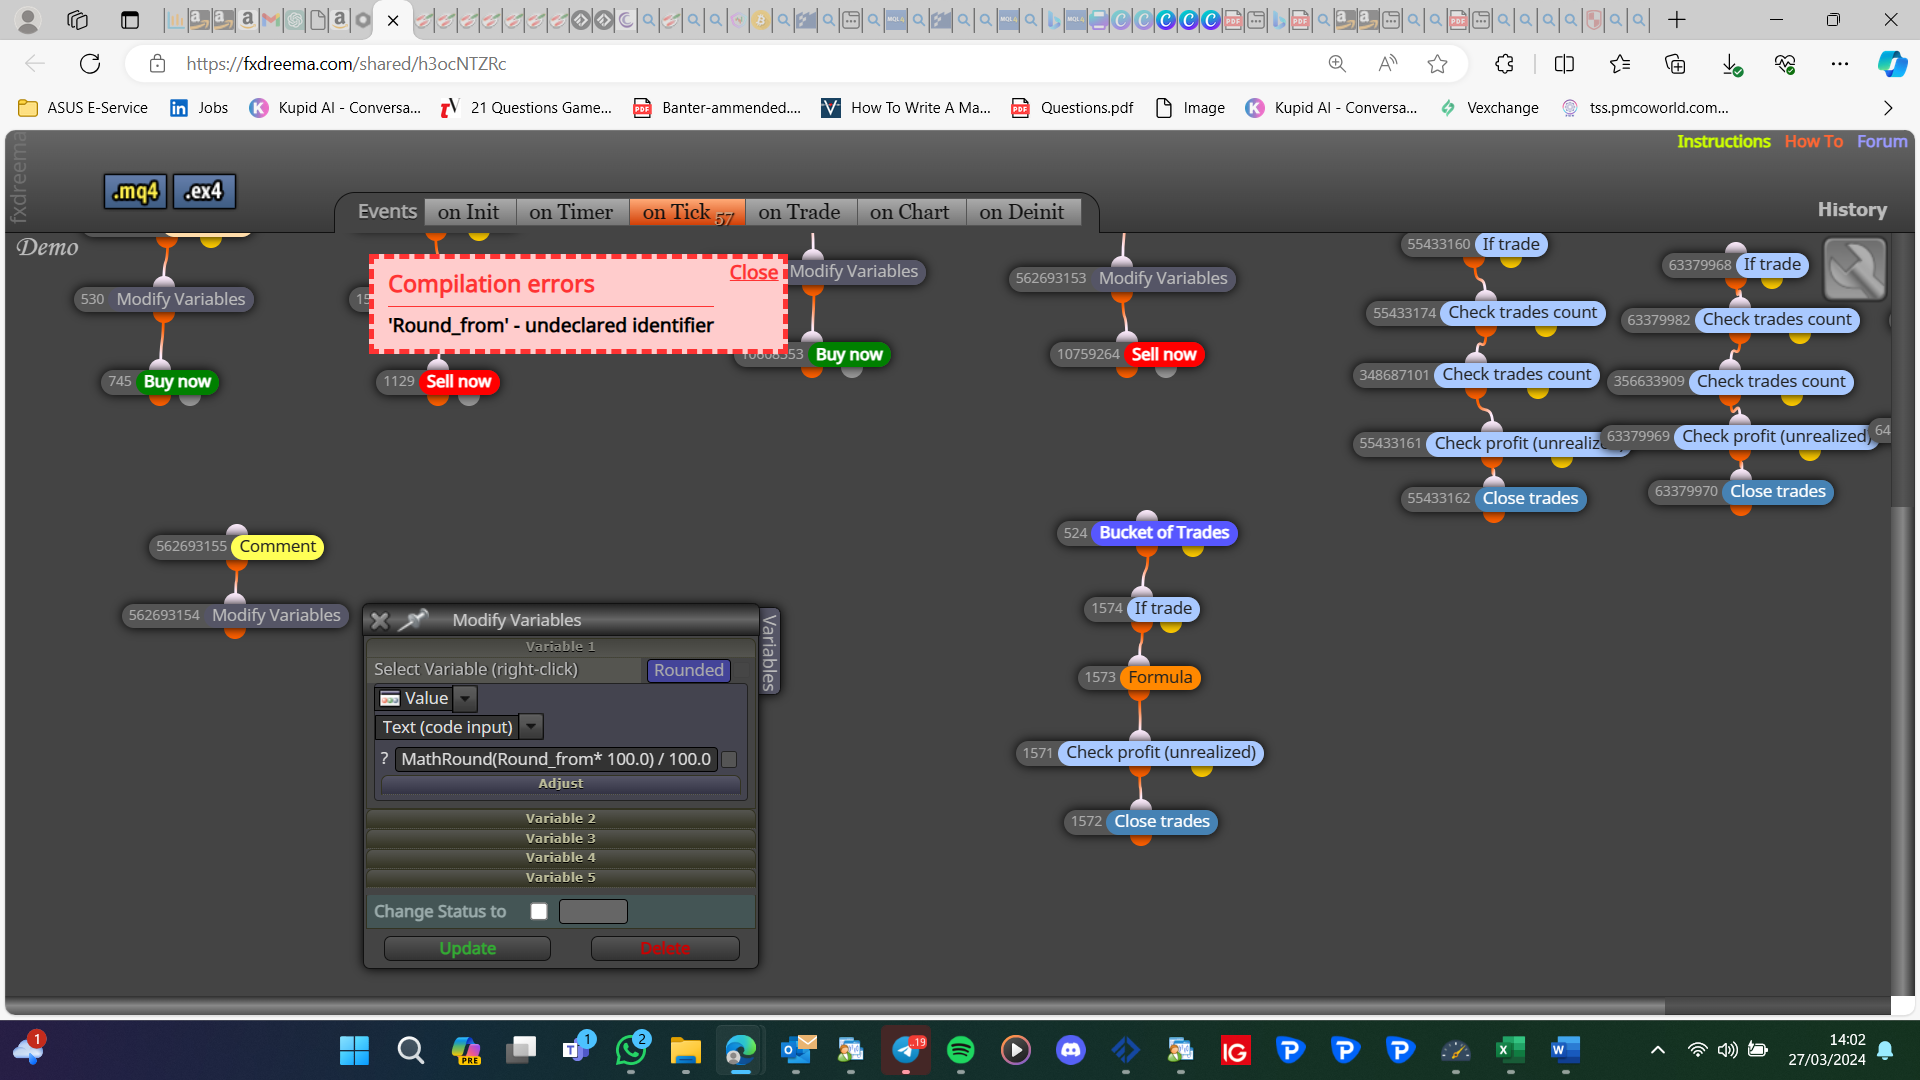Start Read Aloud in the address bar

(x=1387, y=64)
